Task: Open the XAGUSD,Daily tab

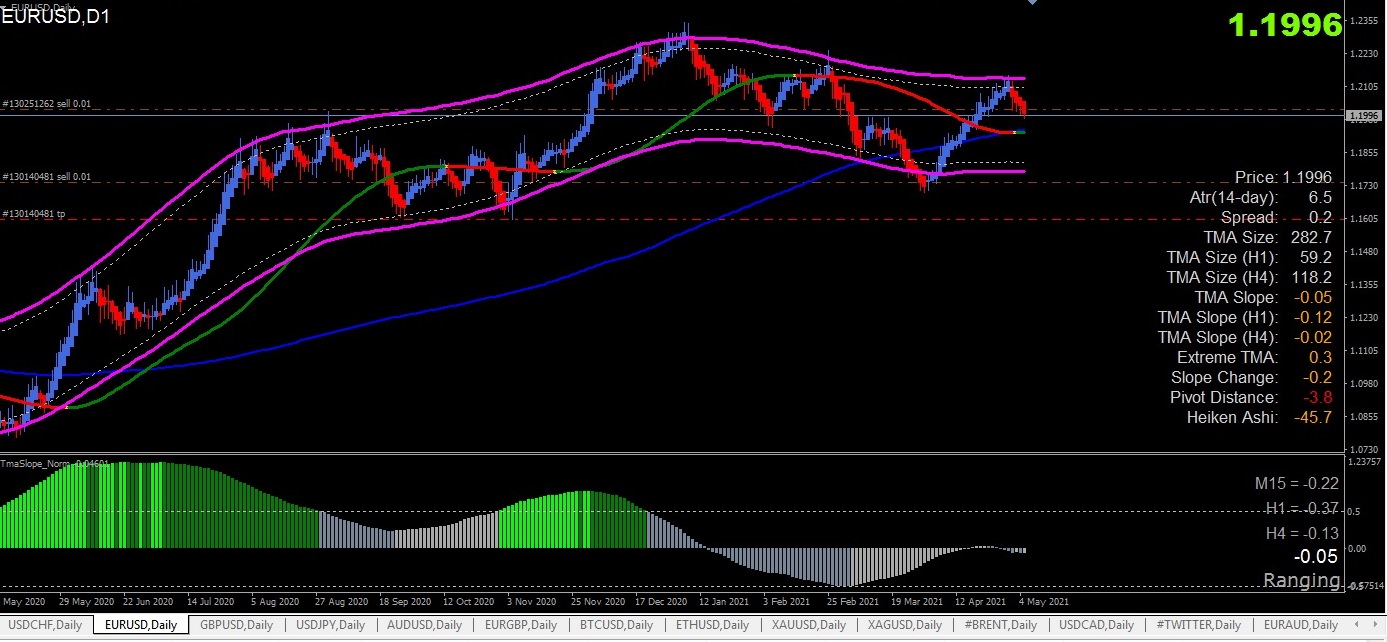Action: point(904,625)
